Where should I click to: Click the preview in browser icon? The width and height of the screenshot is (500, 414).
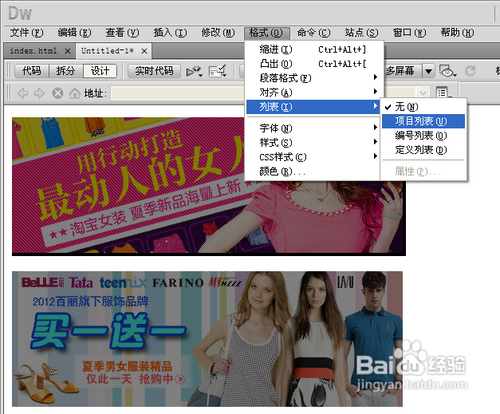[447, 71]
